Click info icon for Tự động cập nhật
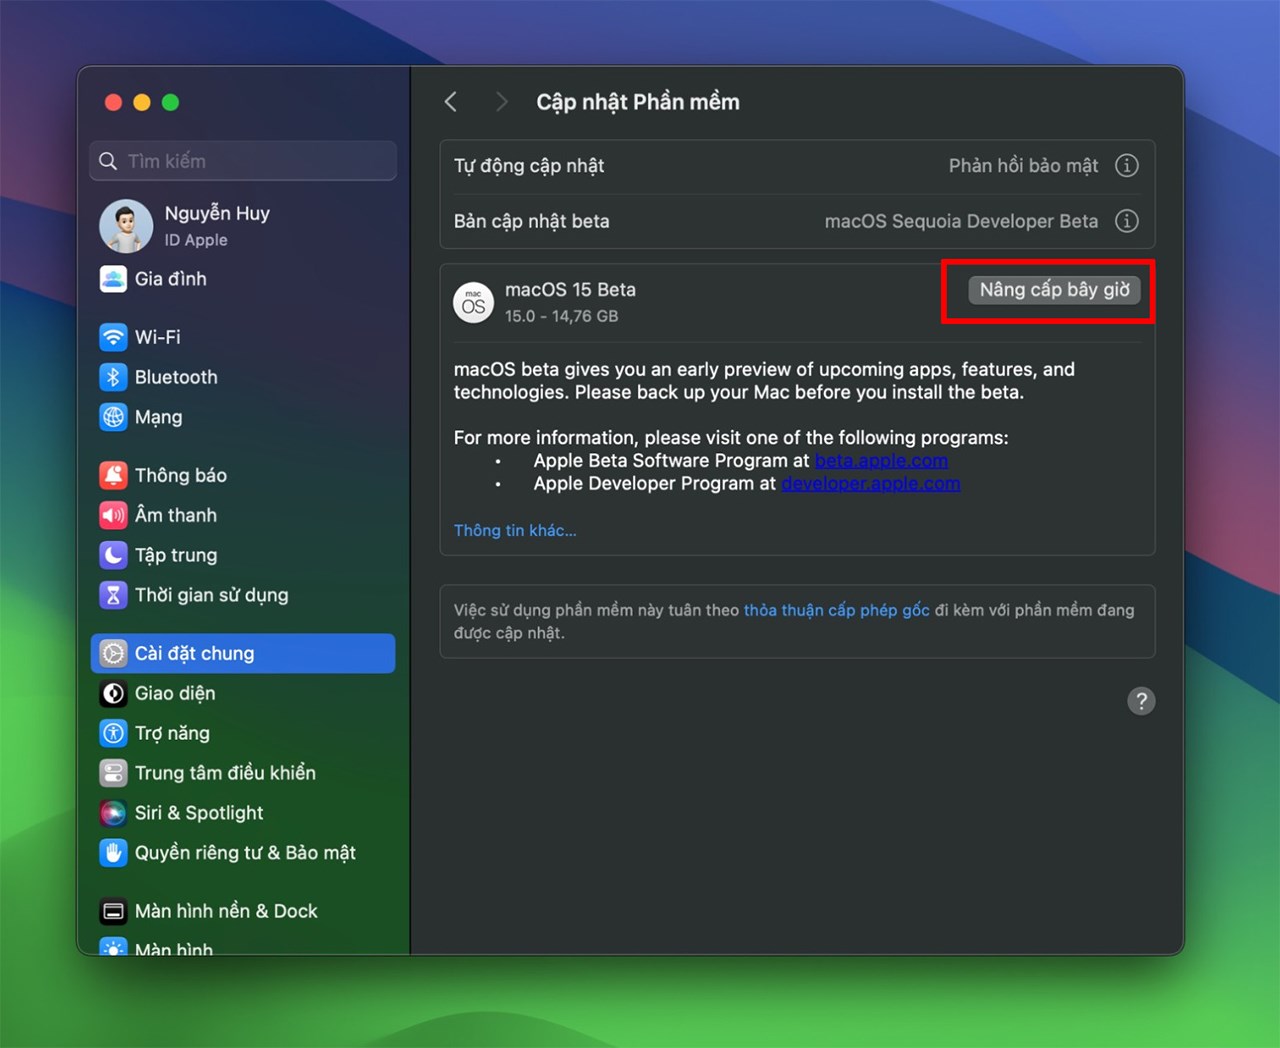Viewport: 1280px width, 1048px height. coord(1126,166)
